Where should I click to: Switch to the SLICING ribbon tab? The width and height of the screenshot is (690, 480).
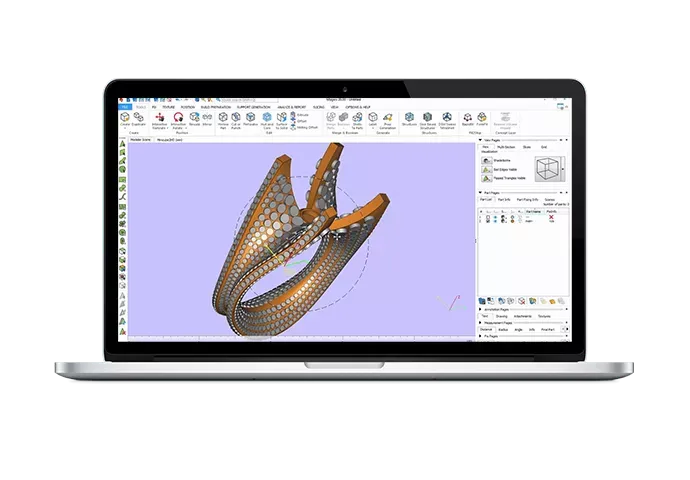319,107
